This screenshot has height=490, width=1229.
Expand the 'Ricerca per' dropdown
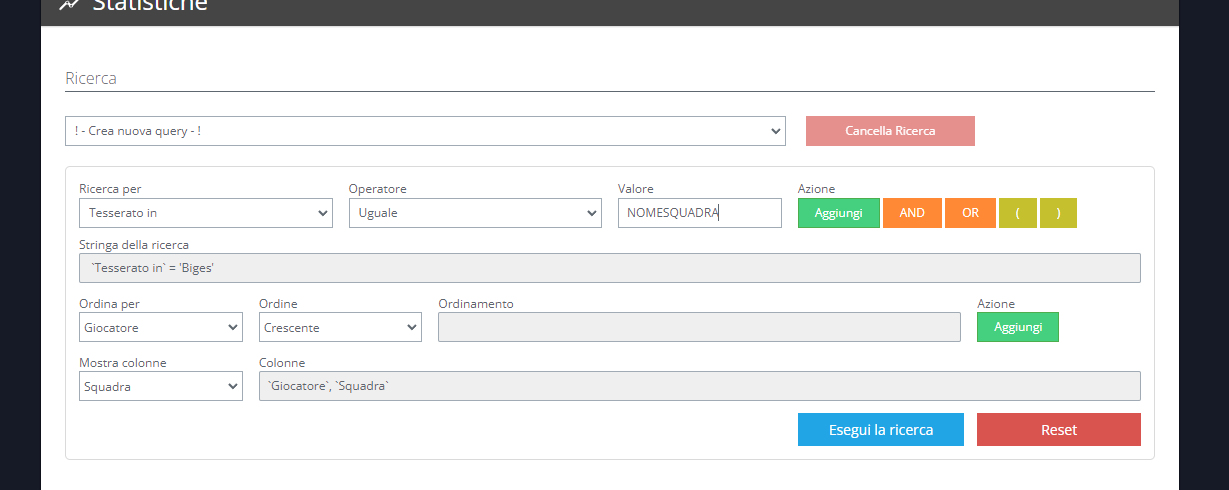pyautogui.click(x=205, y=213)
